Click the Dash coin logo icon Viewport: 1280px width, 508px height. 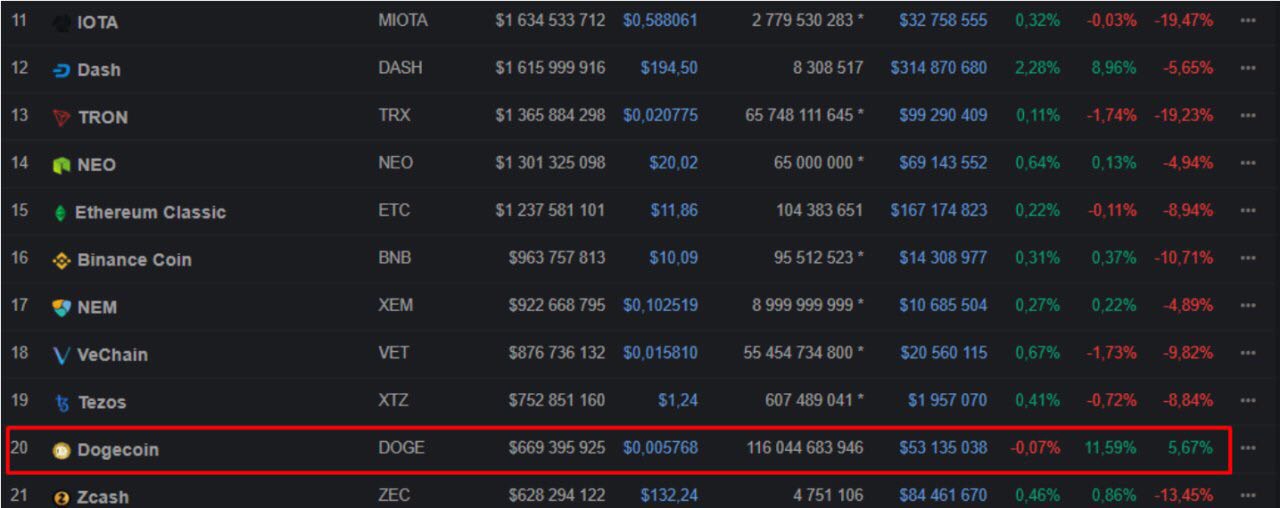[x=62, y=70]
